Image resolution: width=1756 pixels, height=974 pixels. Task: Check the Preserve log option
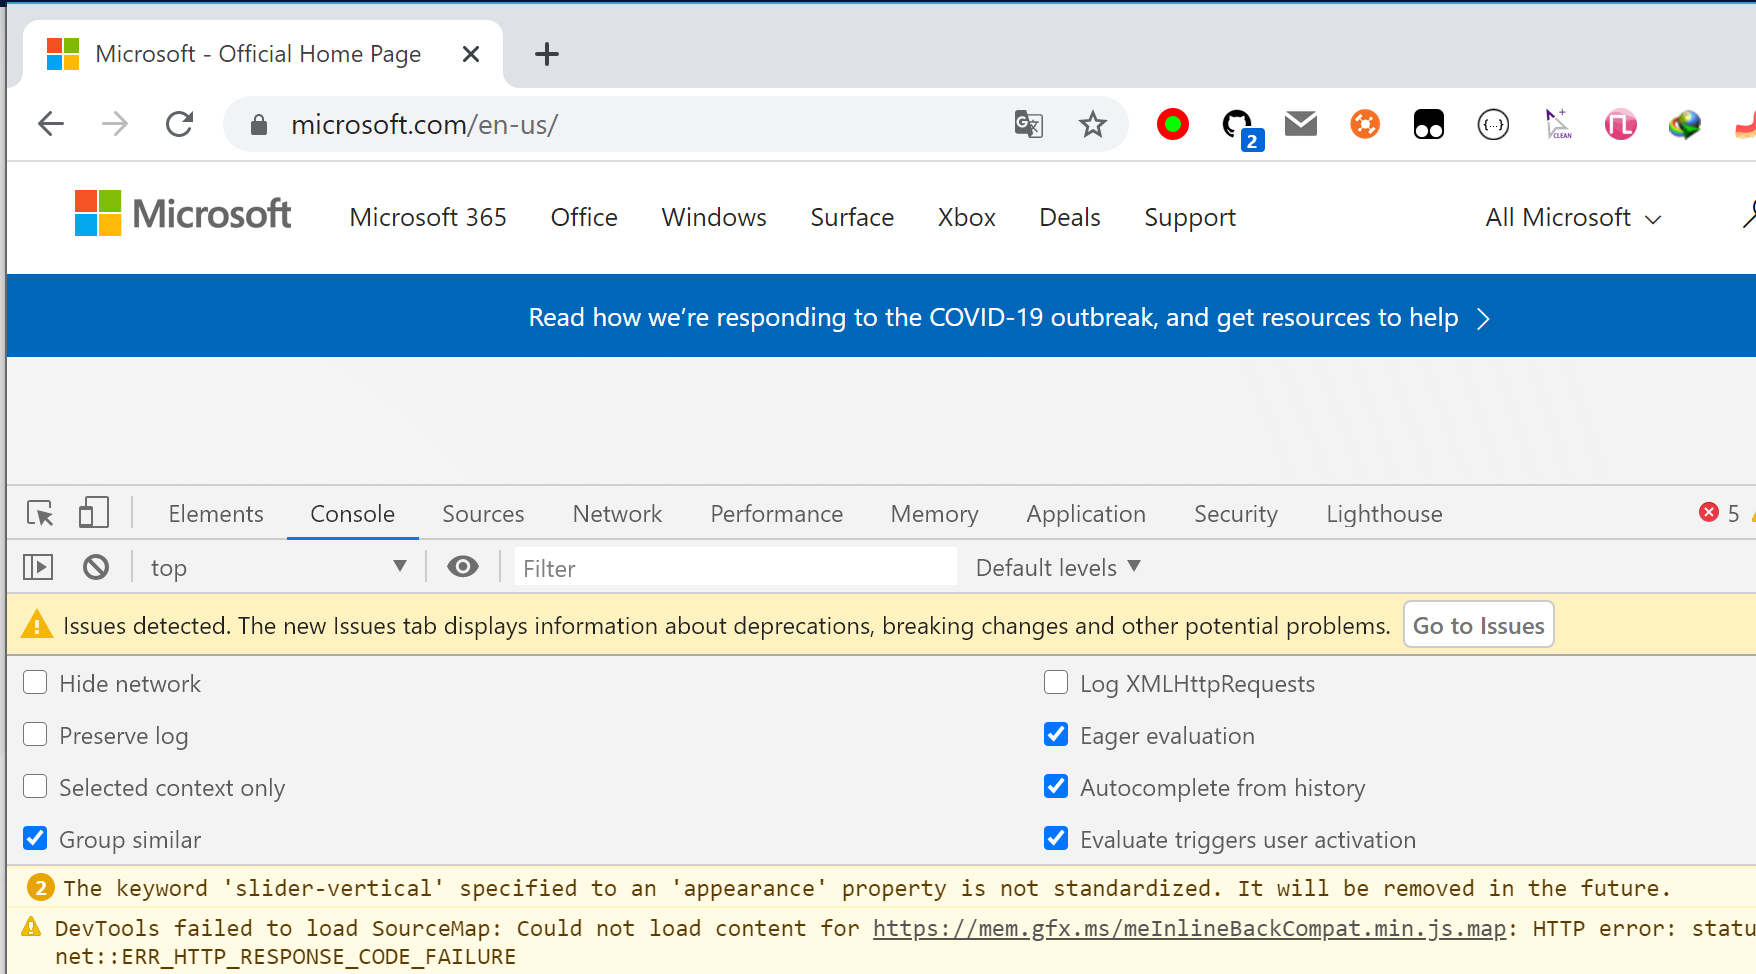tap(36, 735)
